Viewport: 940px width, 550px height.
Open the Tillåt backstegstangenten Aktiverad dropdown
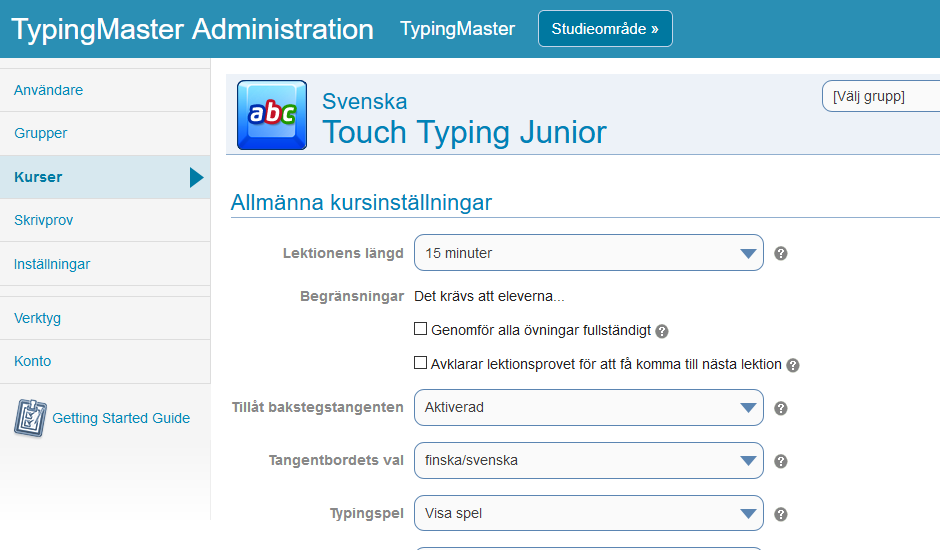coord(589,407)
